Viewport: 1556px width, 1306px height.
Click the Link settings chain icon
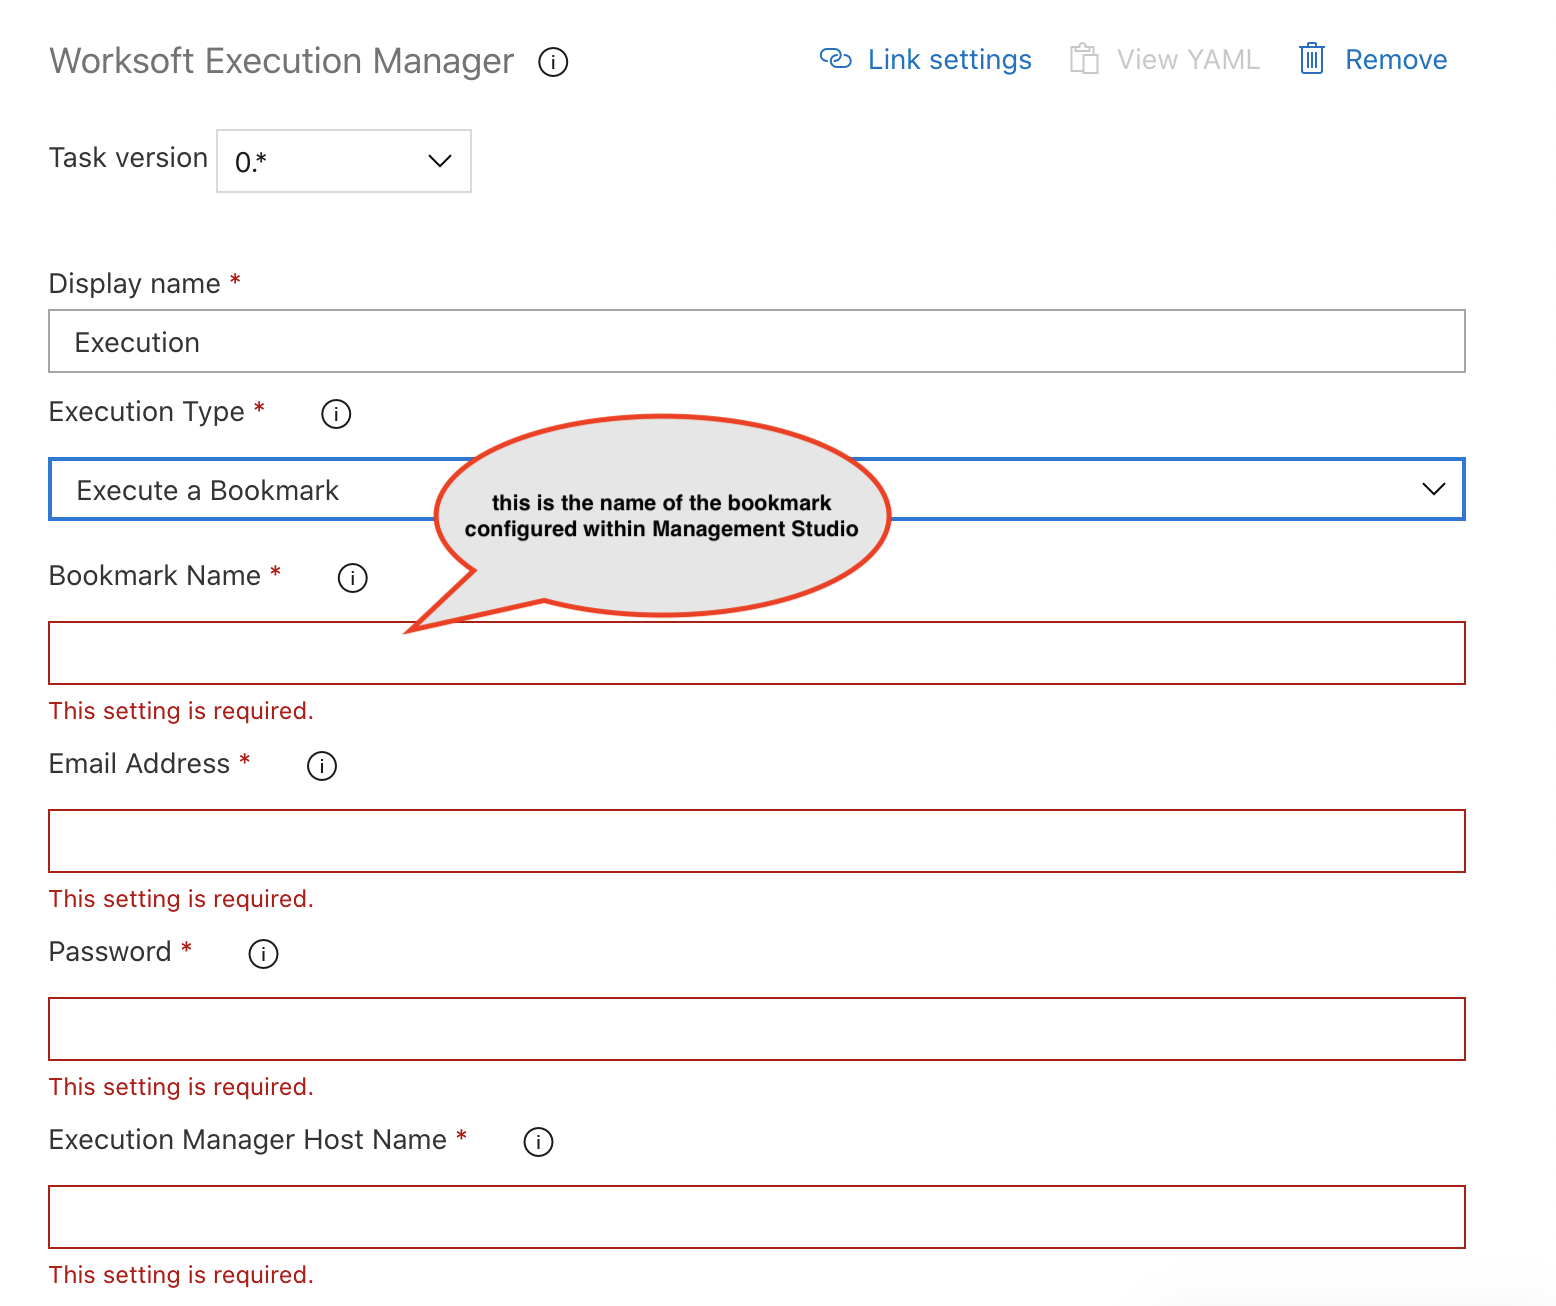point(836,59)
